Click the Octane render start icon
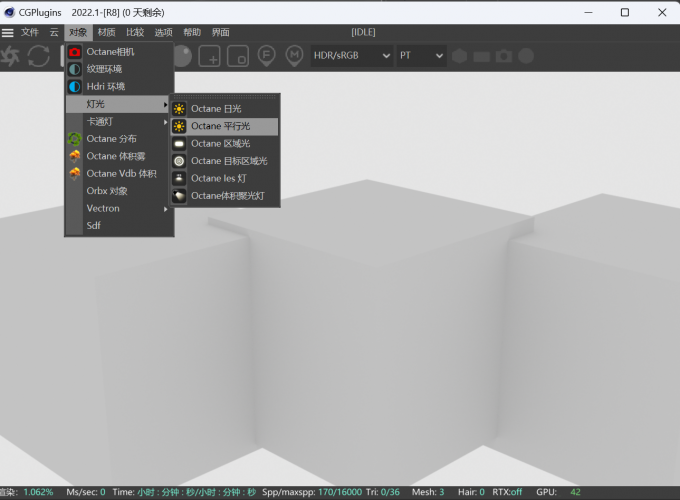The height and width of the screenshot is (500, 680). tap(10, 56)
